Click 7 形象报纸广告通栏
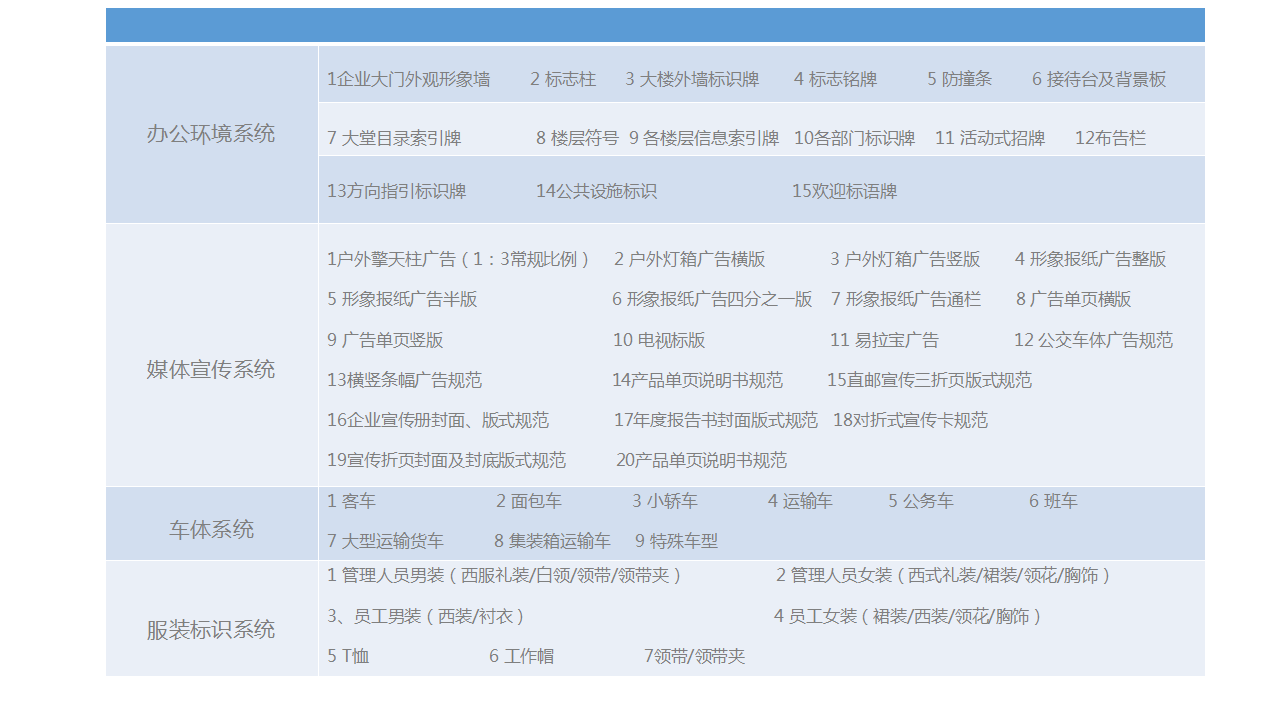 coord(906,300)
